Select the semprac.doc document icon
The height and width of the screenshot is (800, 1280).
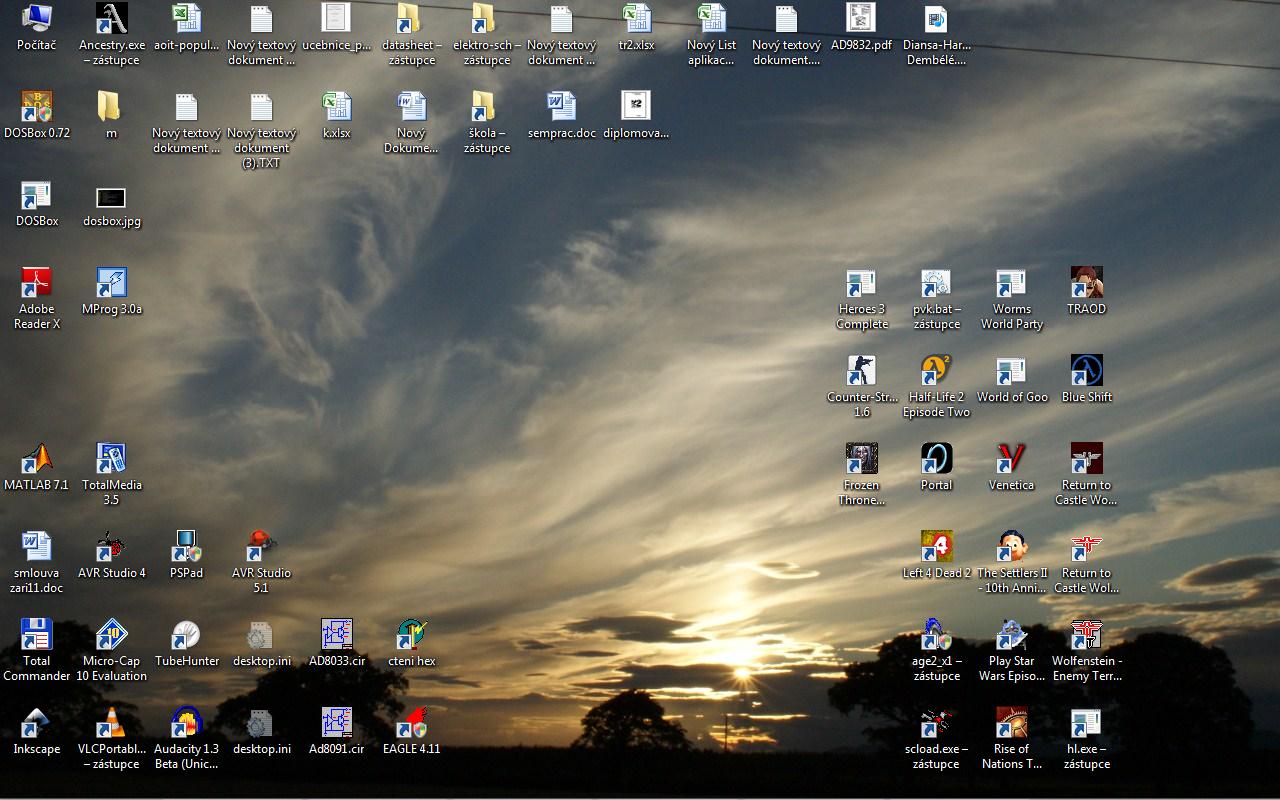[x=561, y=107]
